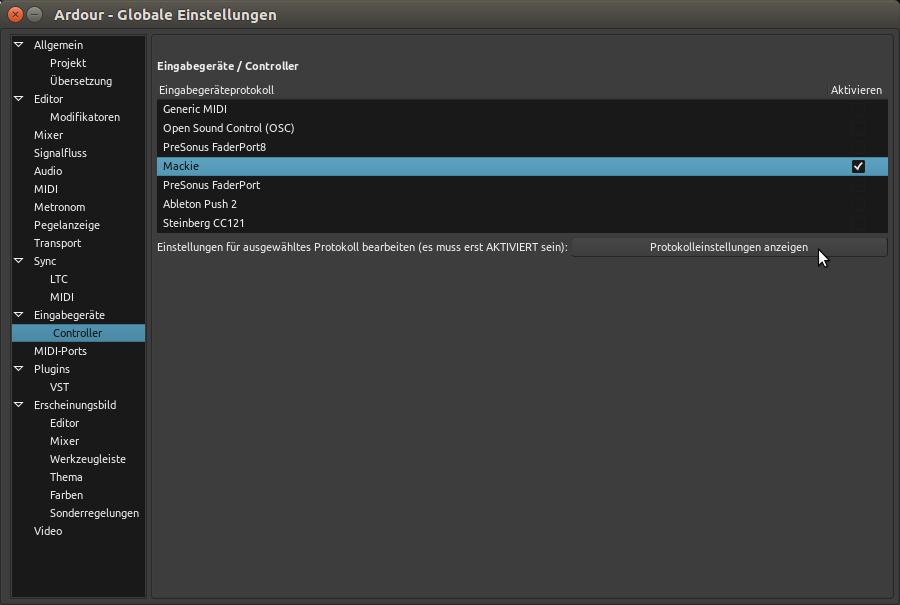
Task: Select the Editor entry under Erscheinungsbild
Action: click(64, 423)
